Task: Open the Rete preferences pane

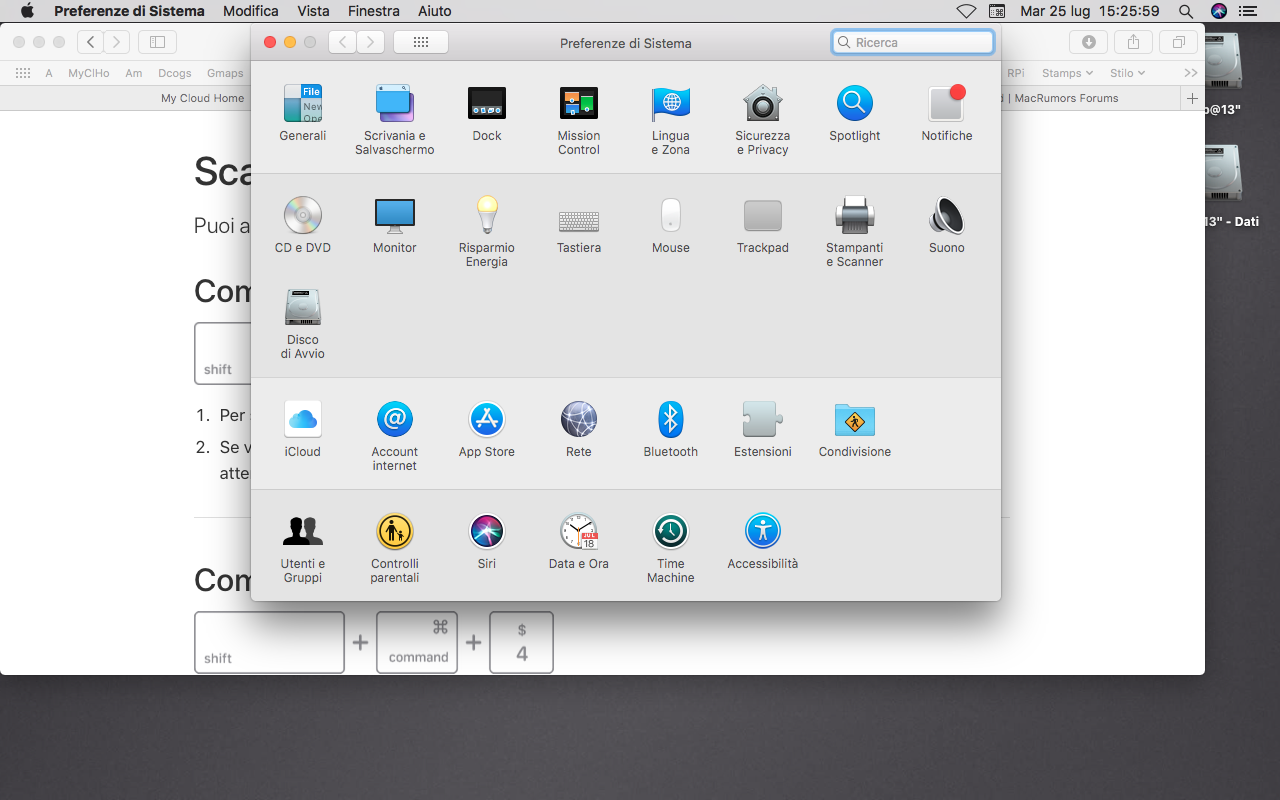Action: pyautogui.click(x=579, y=429)
